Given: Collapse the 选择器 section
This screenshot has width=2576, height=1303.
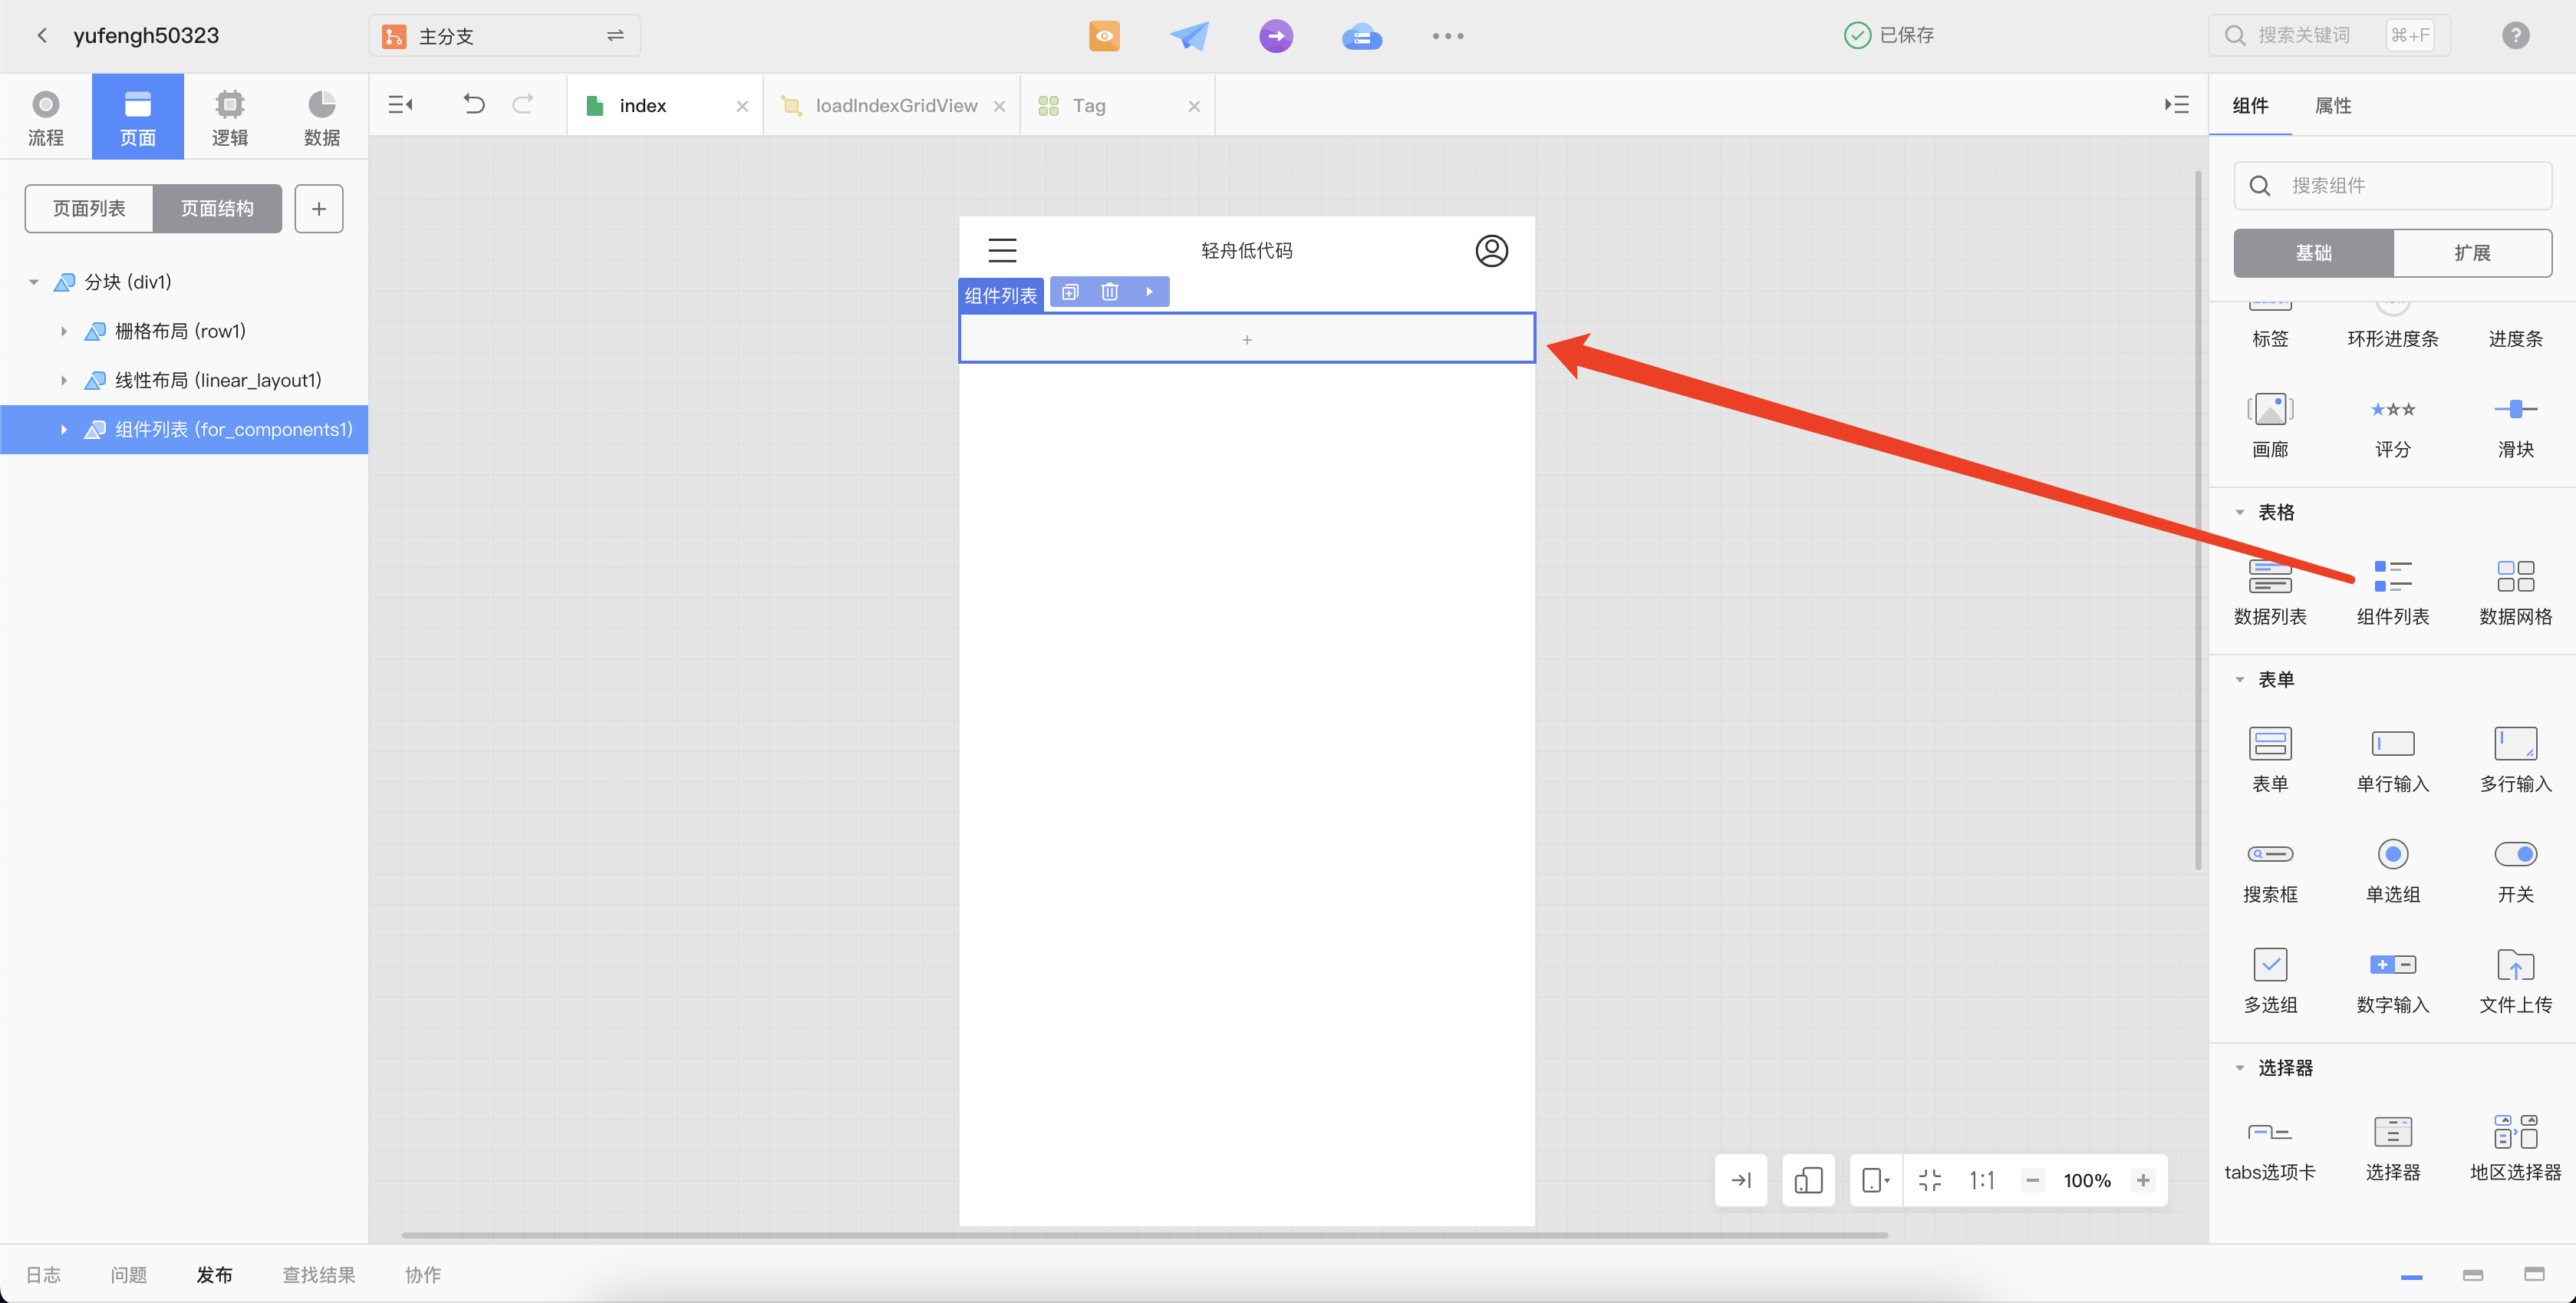Looking at the screenshot, I should tap(2240, 1068).
